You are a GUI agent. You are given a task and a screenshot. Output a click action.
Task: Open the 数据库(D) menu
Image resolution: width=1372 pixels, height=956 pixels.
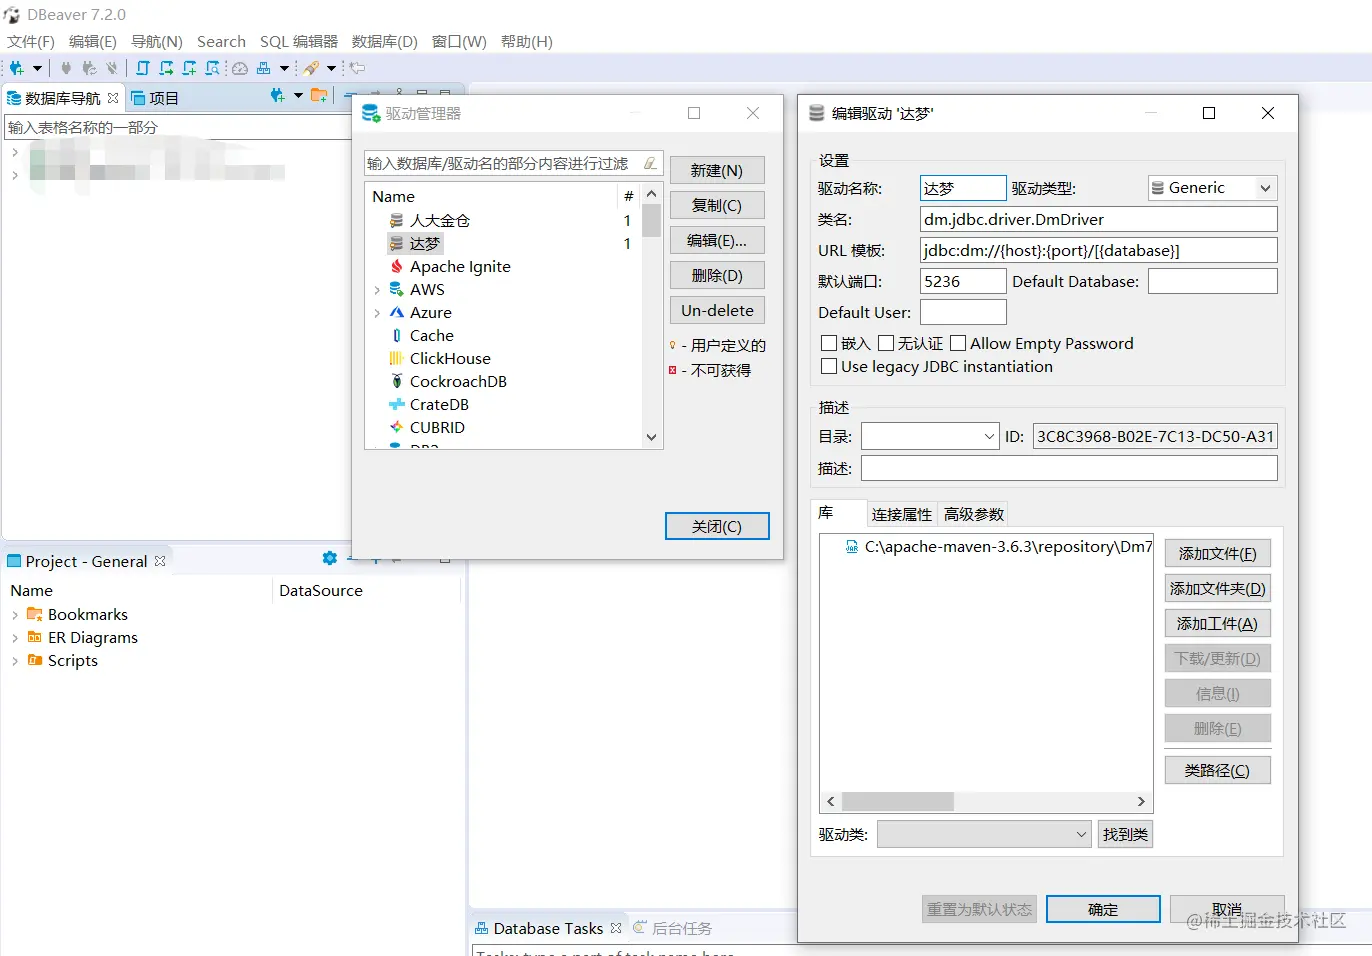tap(385, 41)
